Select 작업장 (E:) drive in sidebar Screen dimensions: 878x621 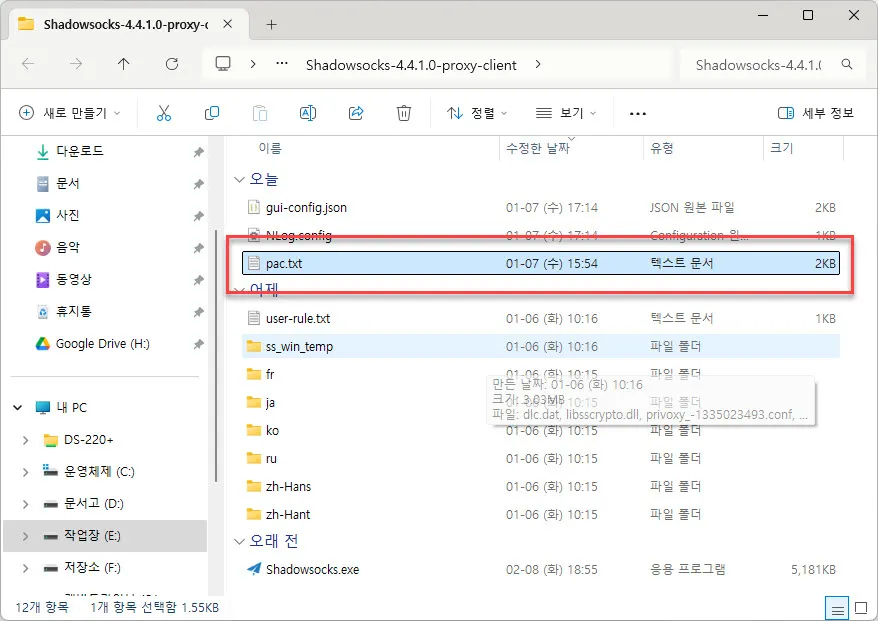105,536
